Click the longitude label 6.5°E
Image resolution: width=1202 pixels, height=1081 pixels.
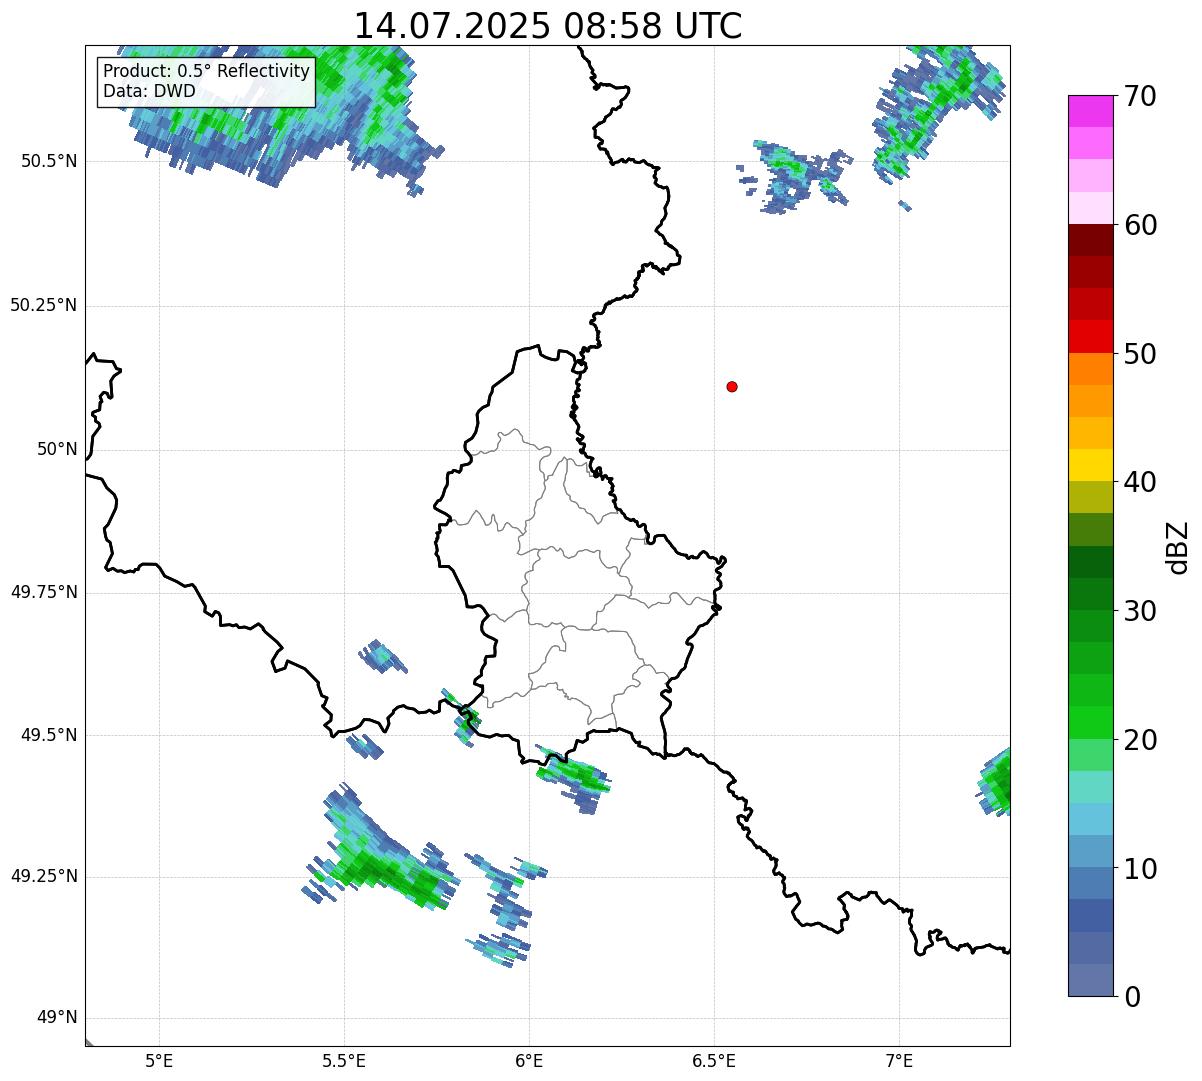[714, 1061]
